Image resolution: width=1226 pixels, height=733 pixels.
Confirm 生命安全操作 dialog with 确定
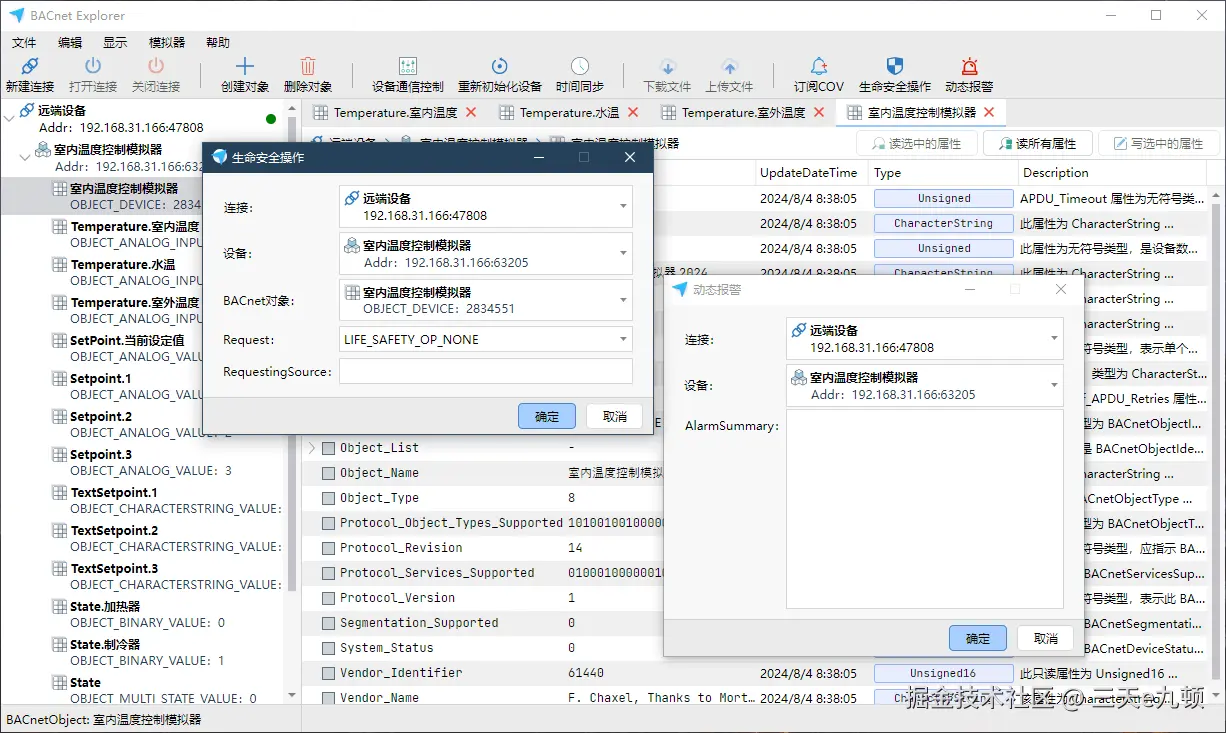pyautogui.click(x=547, y=416)
